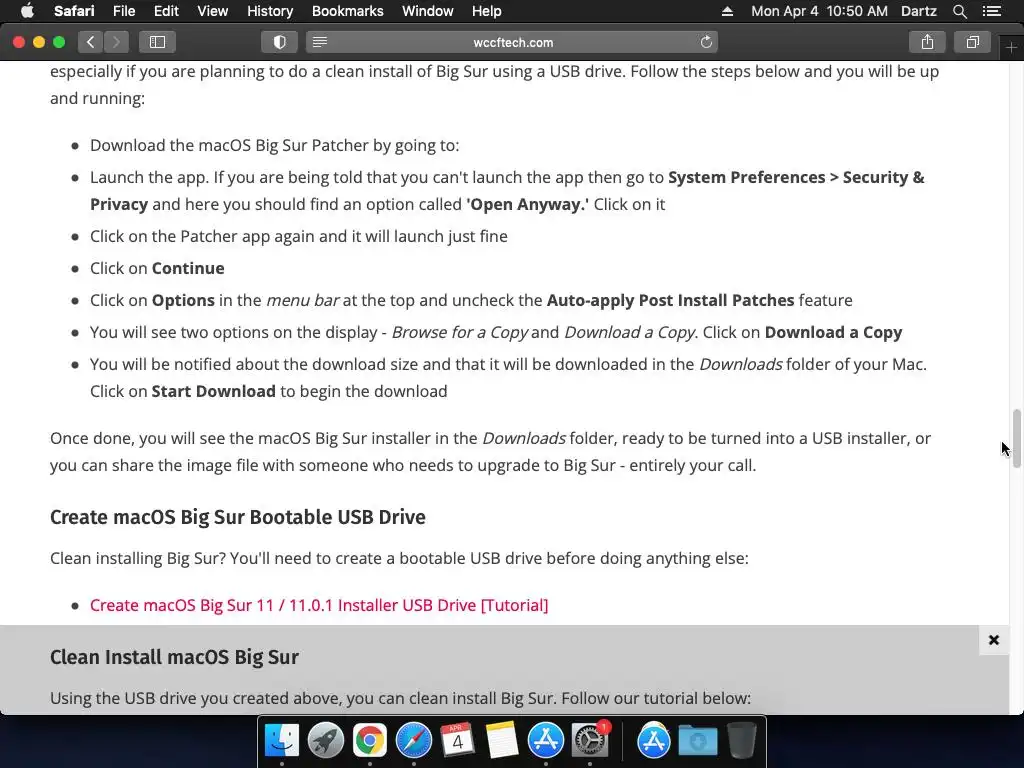Open Create macOS Big Sur Installer USB Drive tutorial link

pyautogui.click(x=319, y=605)
